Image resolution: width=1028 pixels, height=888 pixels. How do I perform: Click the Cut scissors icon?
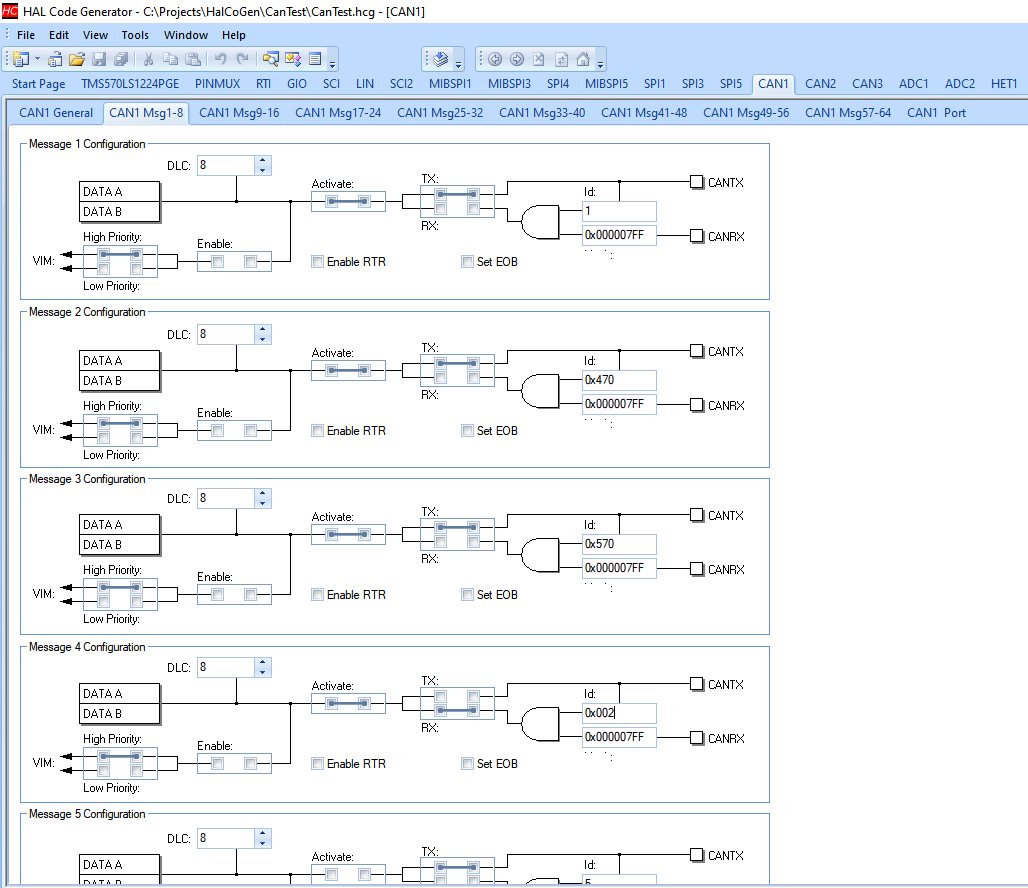tap(149, 59)
